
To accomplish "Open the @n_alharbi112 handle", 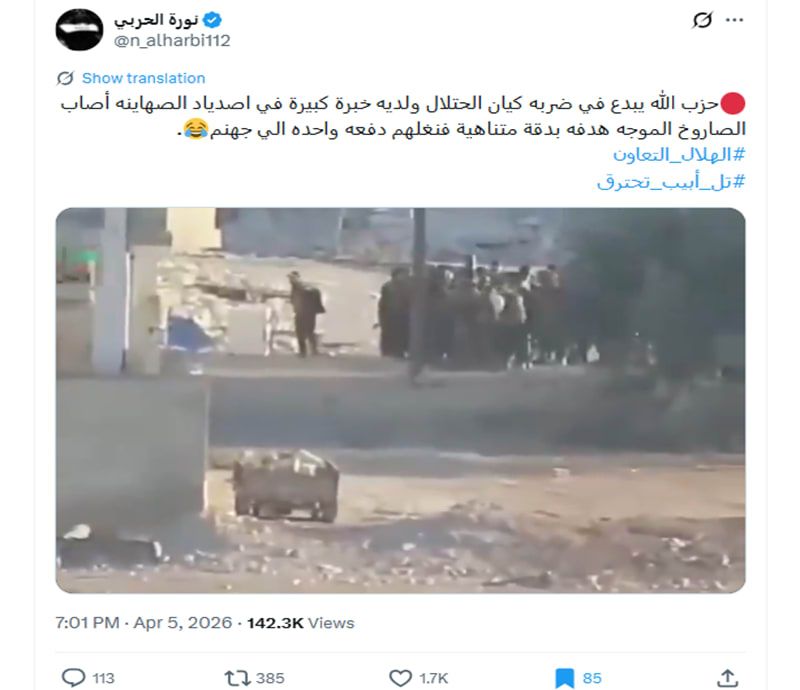I will click(x=172, y=40).
